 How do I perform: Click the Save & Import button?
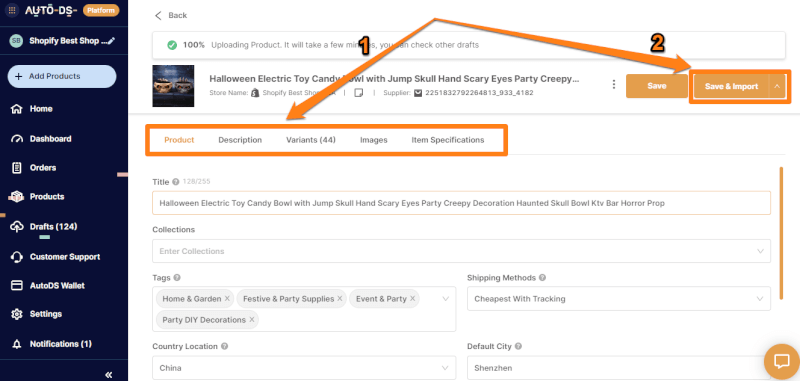[731, 87]
